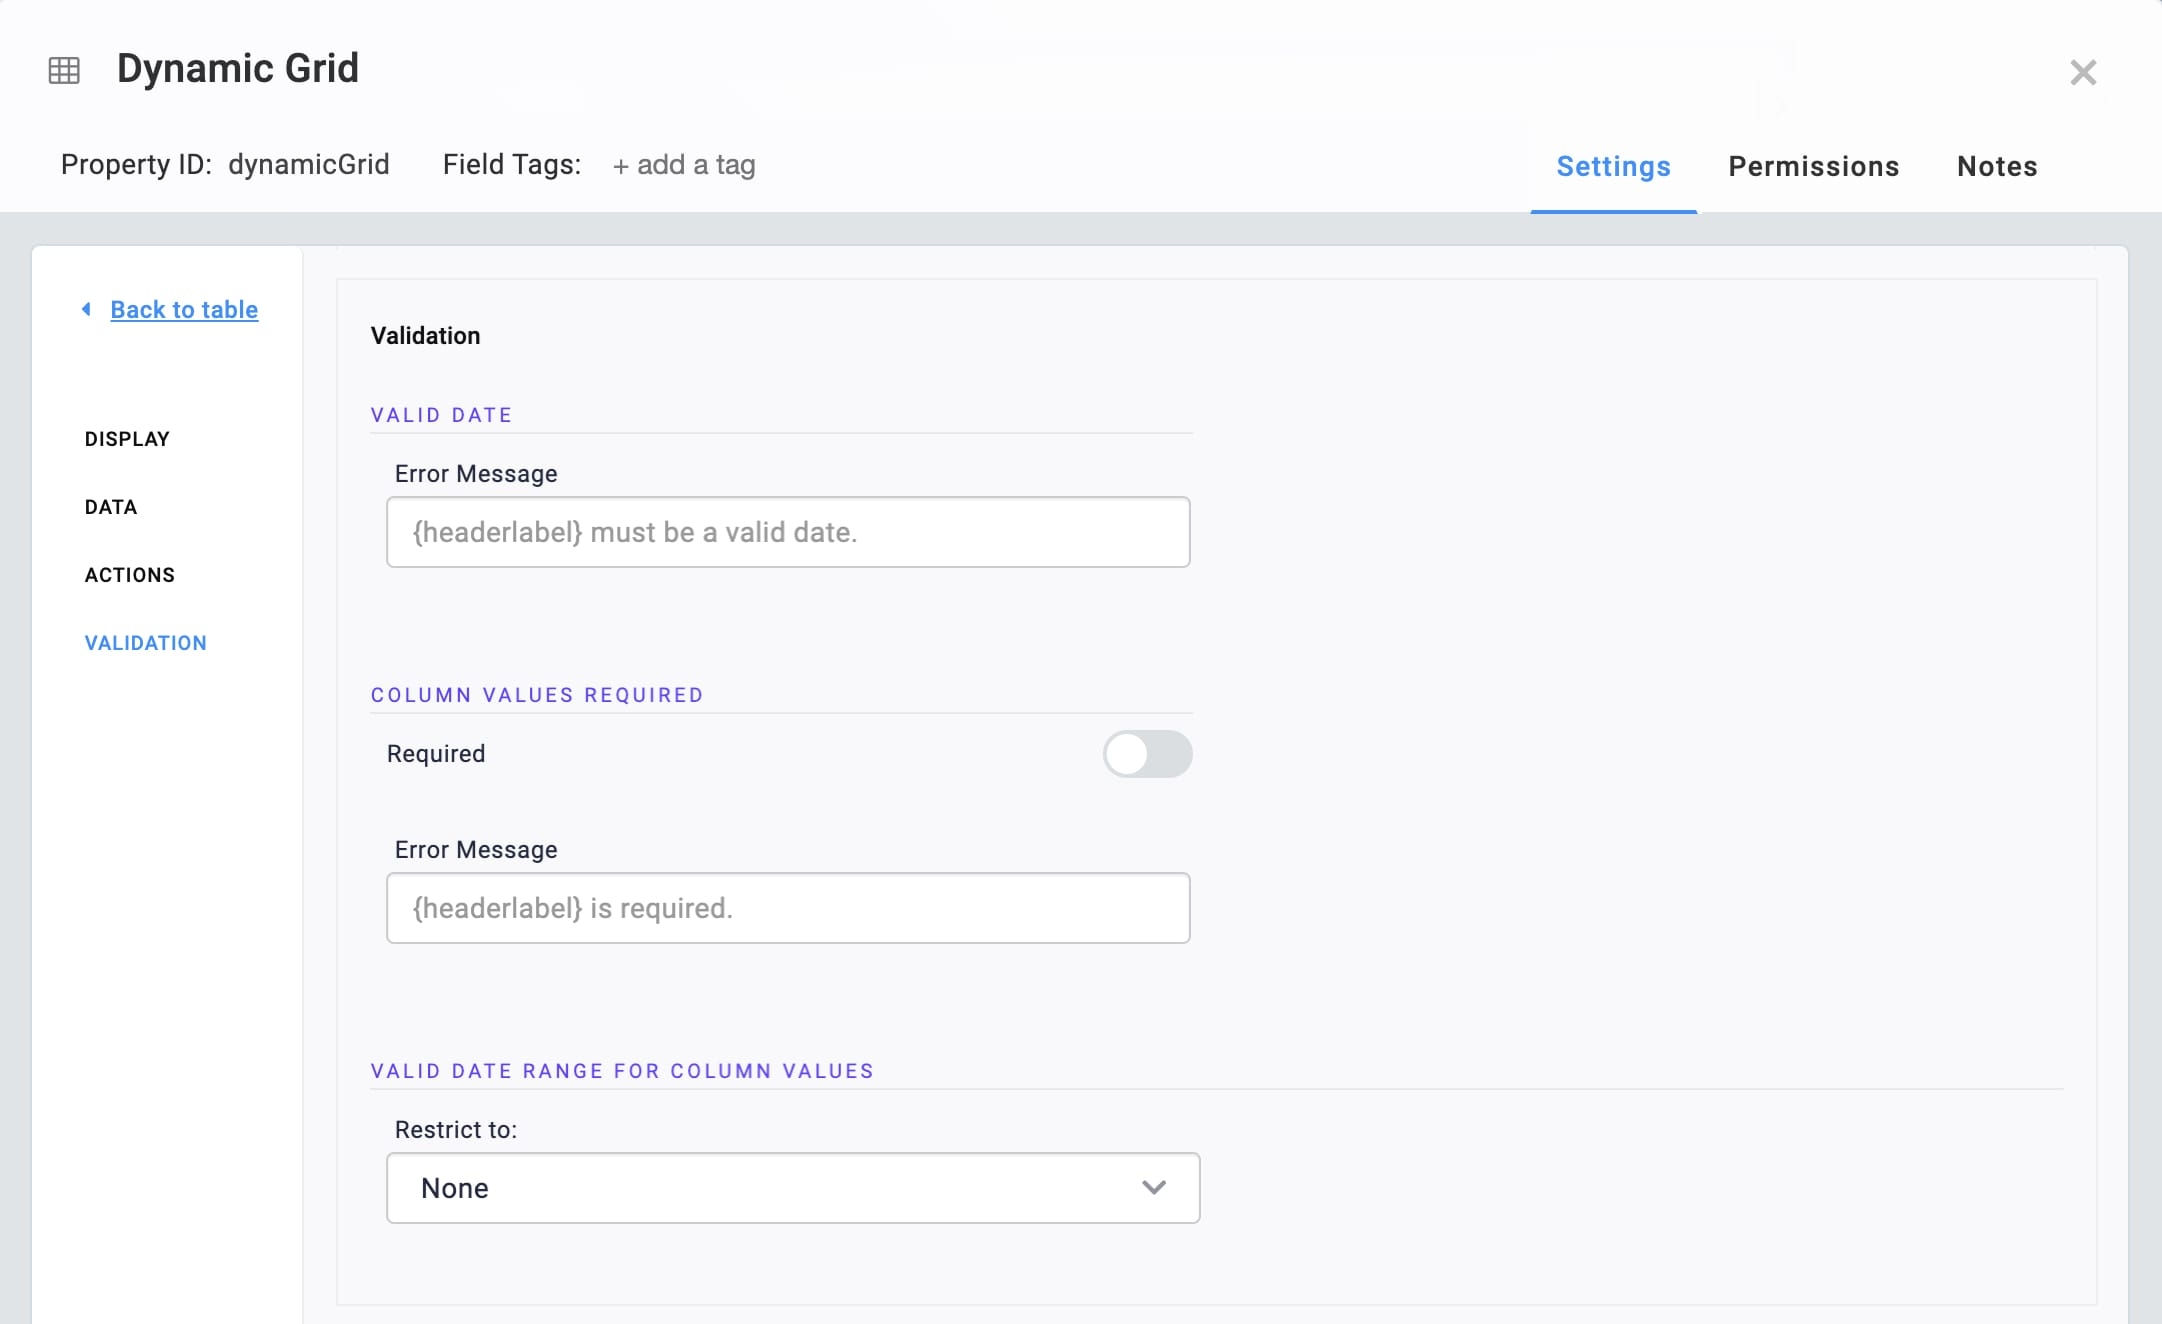
Task: Click the Restrict to: label
Action: (456, 1130)
